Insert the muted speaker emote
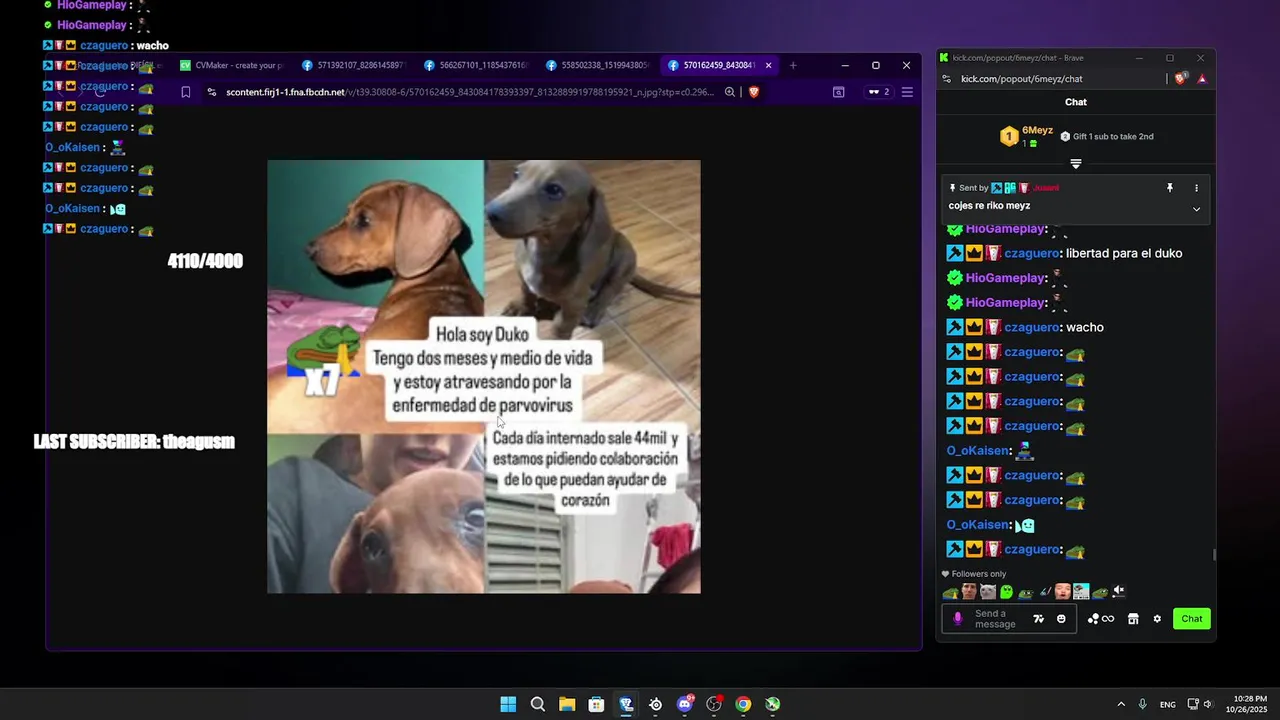This screenshot has width=1280, height=720. pos(1119,592)
